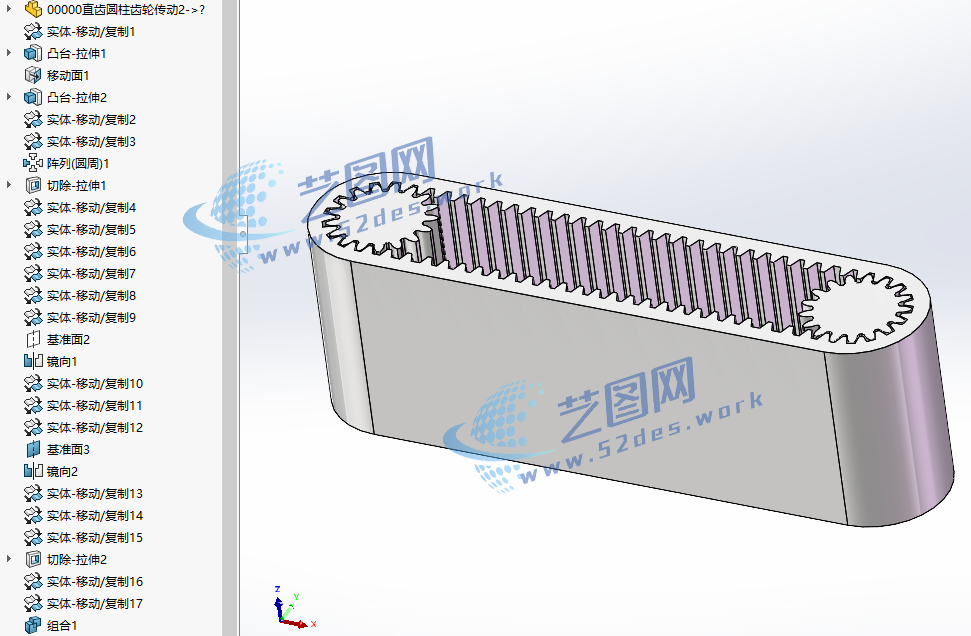This screenshot has height=636, width=971.
Task: Select the 实体-移动/复制11 label
Action: tap(95, 406)
